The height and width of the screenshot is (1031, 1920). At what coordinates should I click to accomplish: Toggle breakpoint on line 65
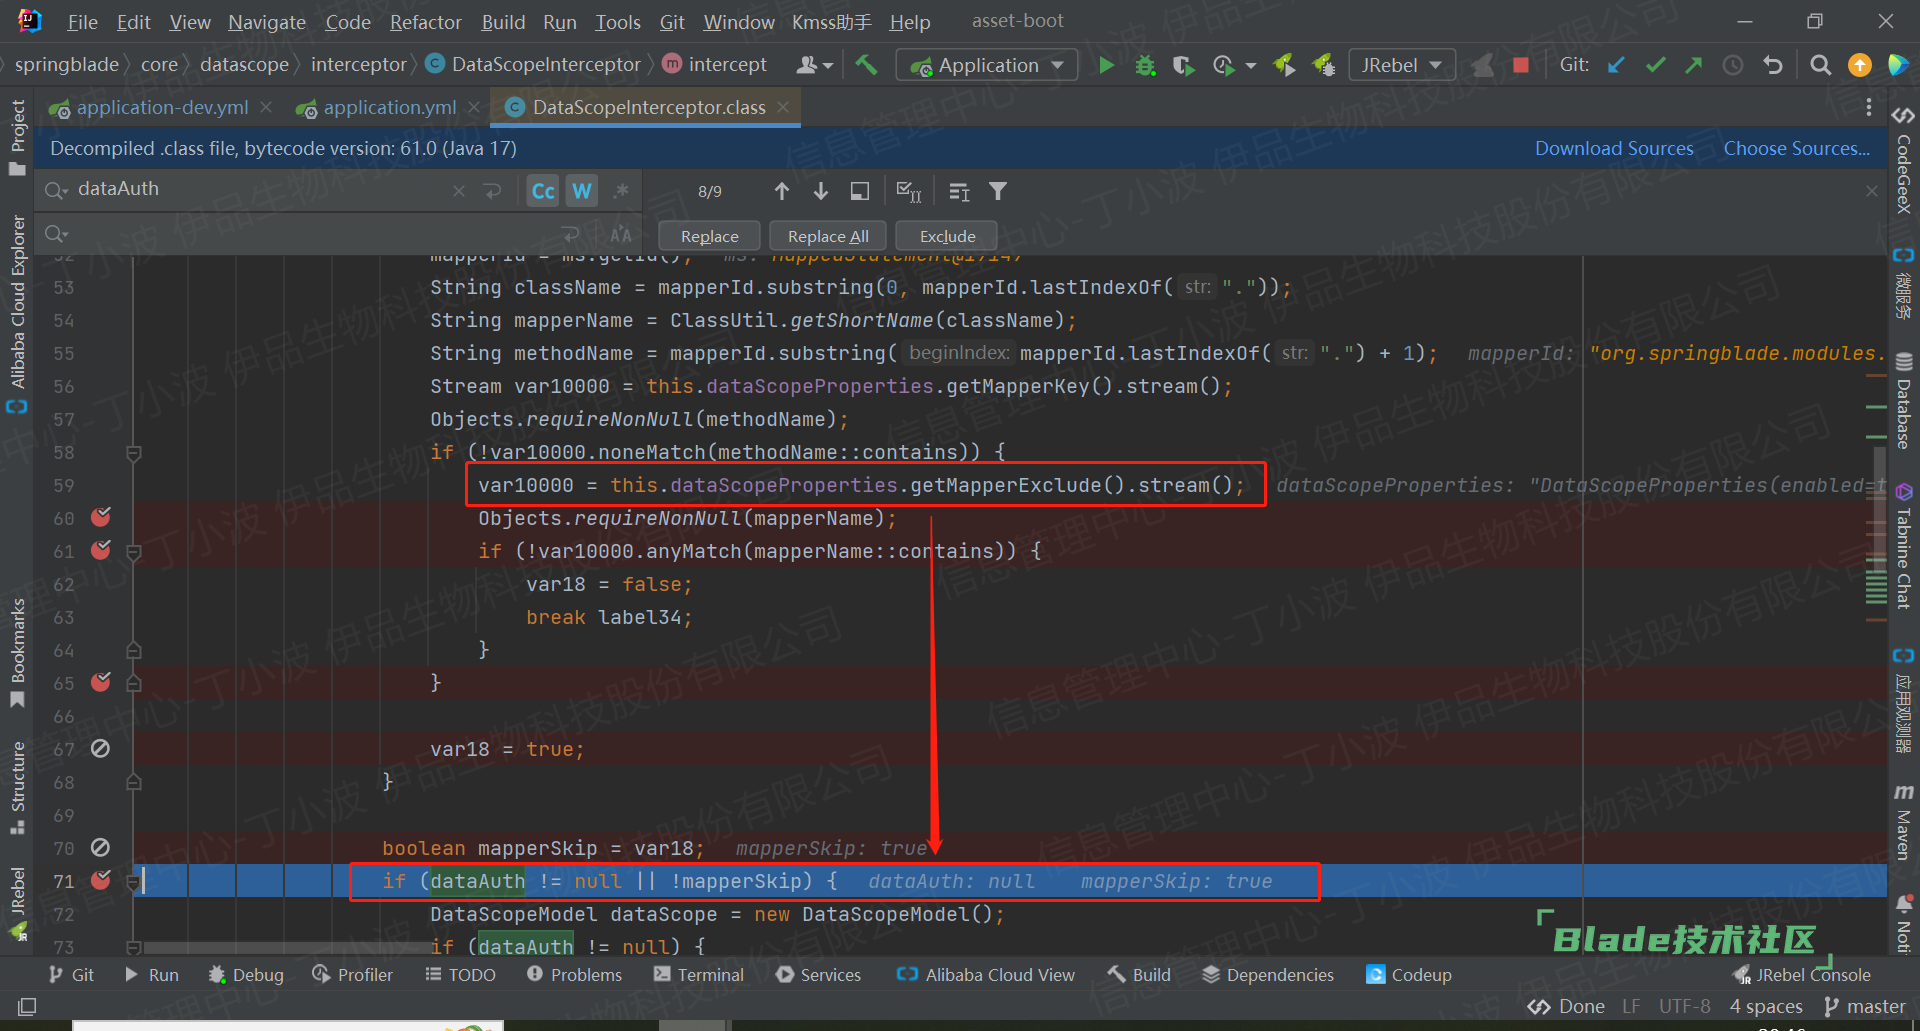click(x=100, y=682)
